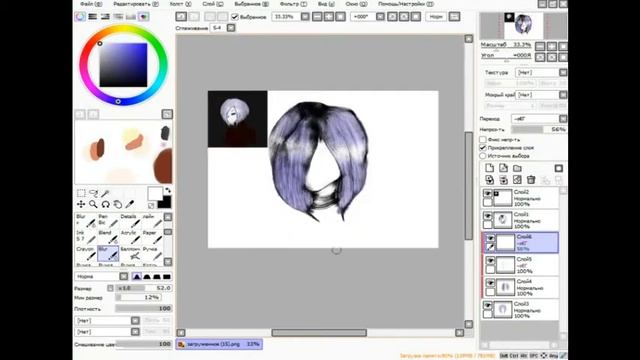Open the Текстура dropdown
The image size is (640, 360).
click(x=563, y=72)
